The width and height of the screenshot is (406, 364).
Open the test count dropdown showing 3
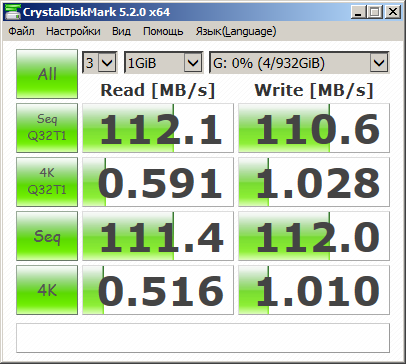coord(100,63)
